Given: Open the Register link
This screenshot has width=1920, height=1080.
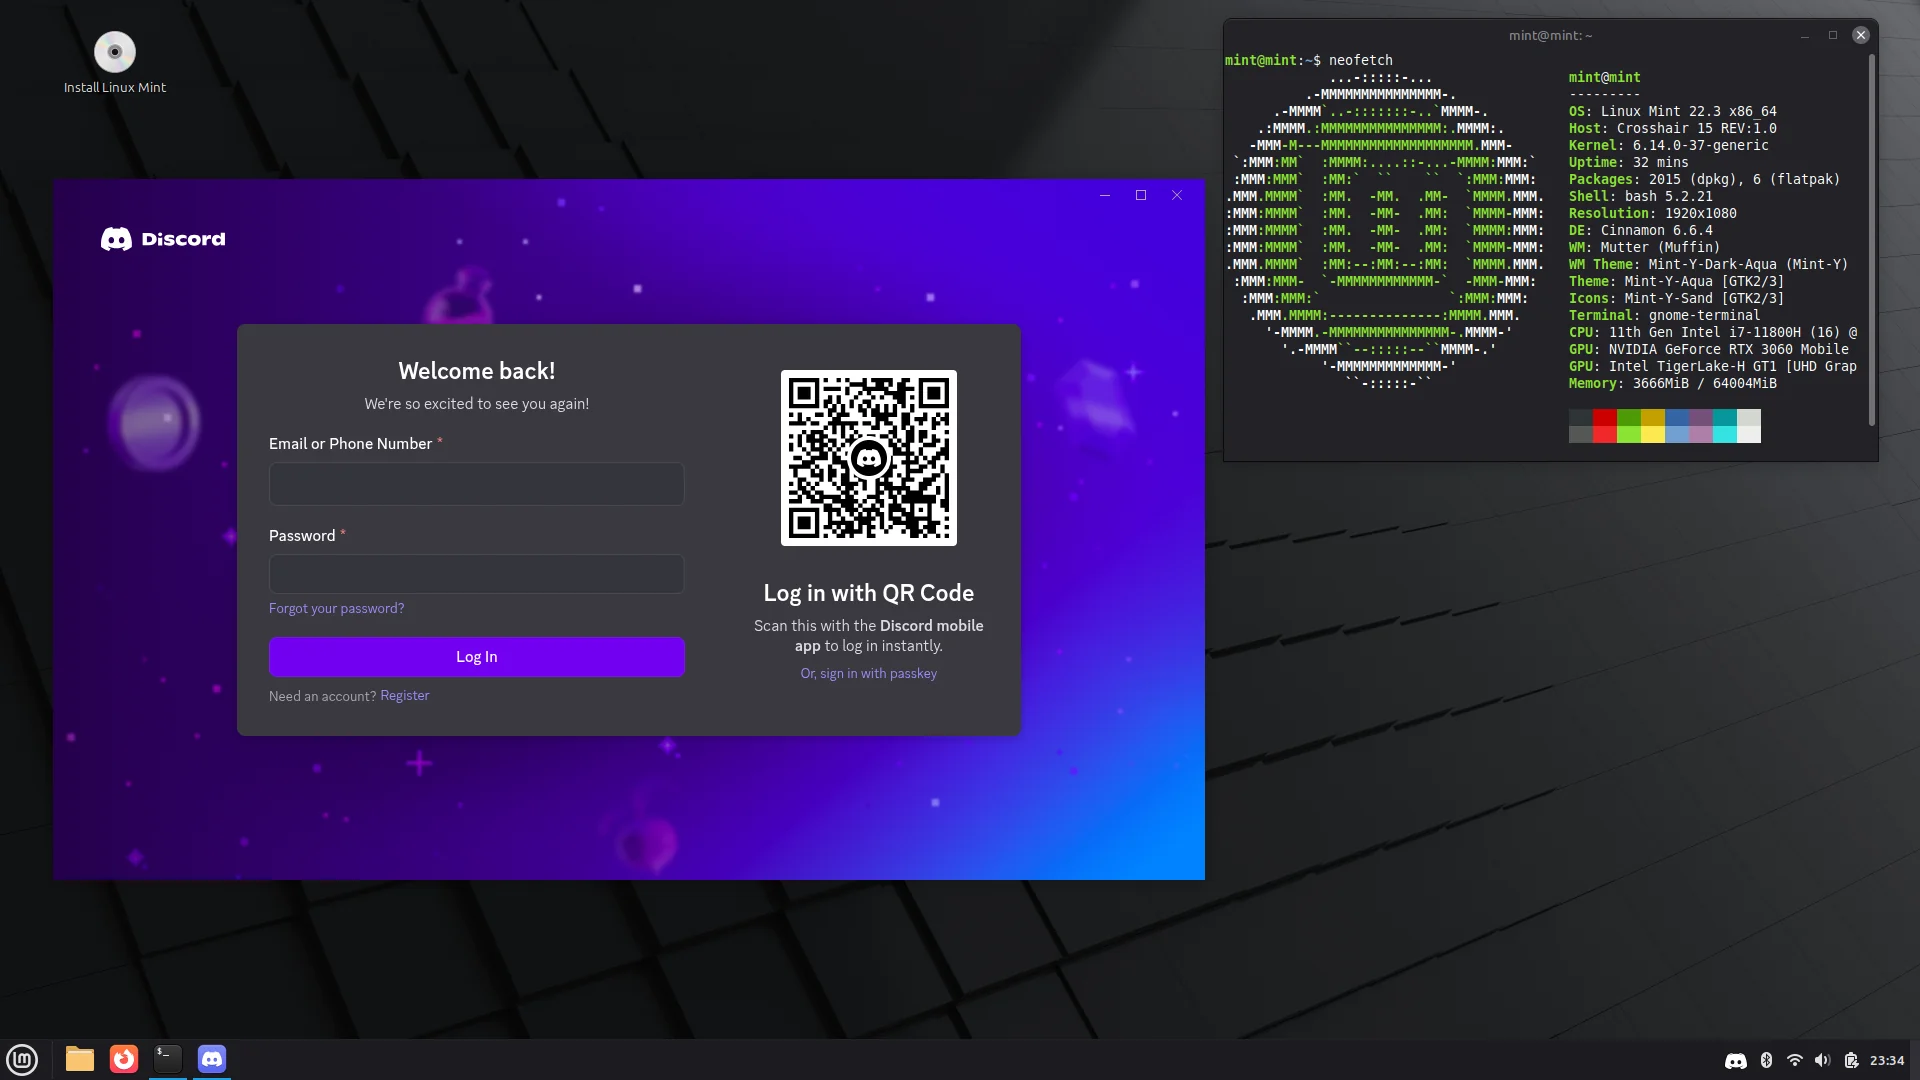Looking at the screenshot, I should click(x=405, y=695).
